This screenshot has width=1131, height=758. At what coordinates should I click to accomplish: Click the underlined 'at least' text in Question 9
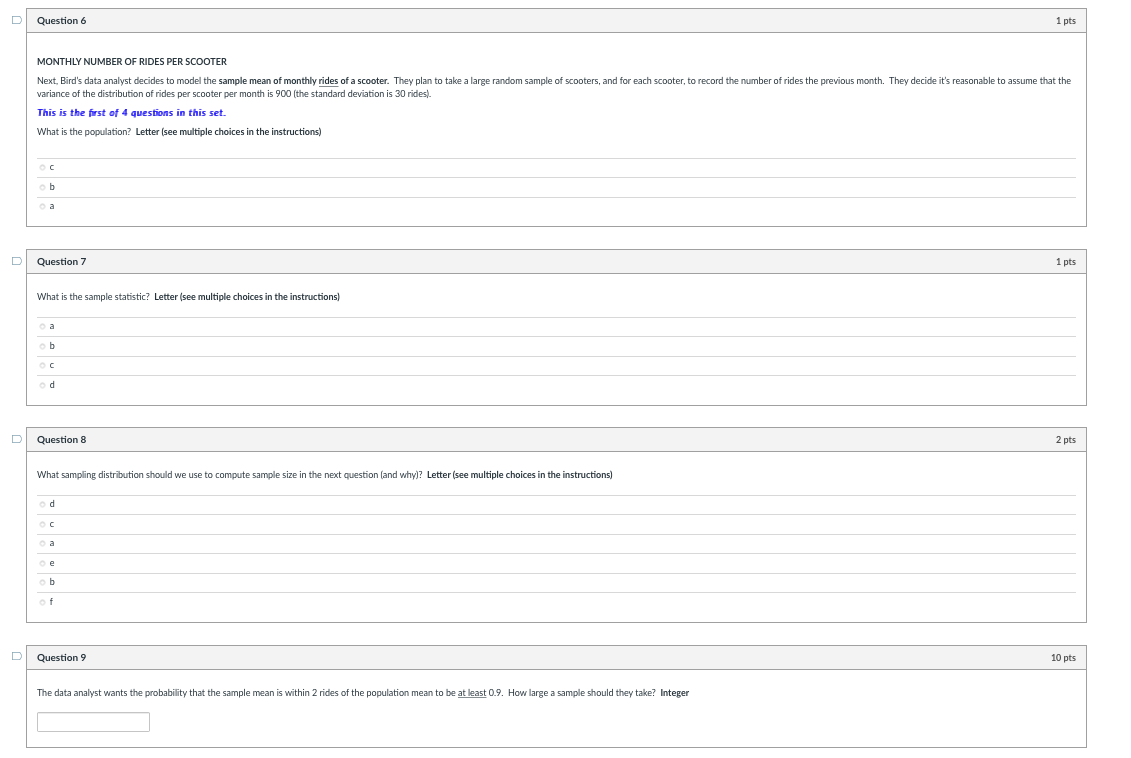[x=472, y=693]
